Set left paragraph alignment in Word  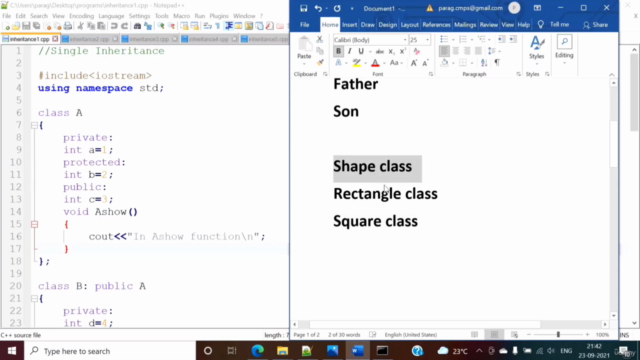coord(444,51)
